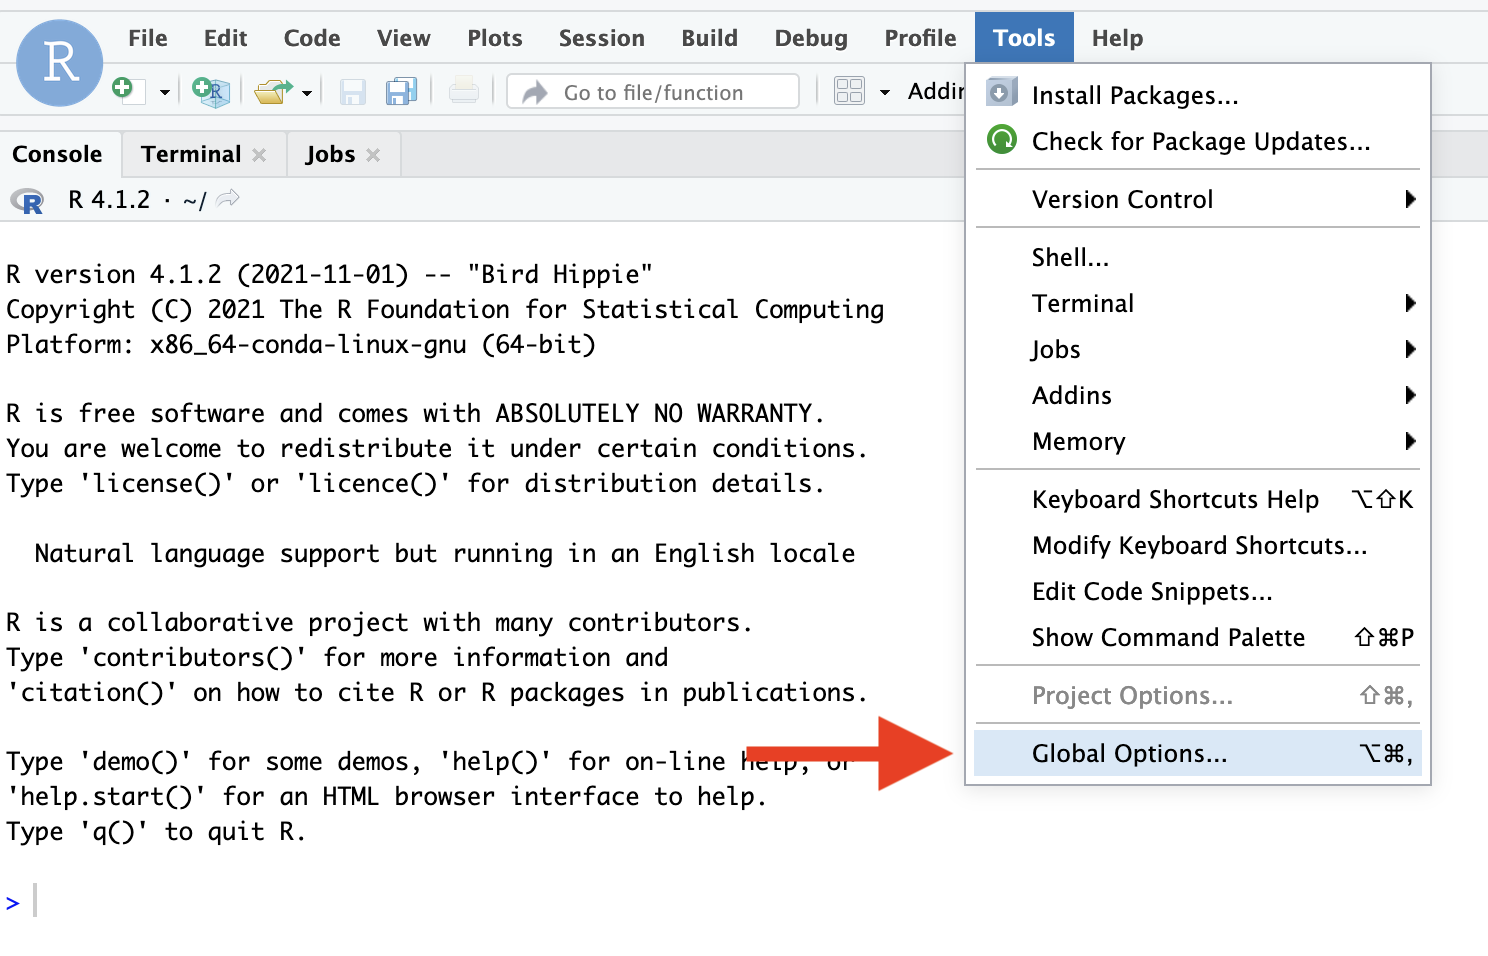Open the Session menu
The height and width of the screenshot is (956, 1488).
point(602,38)
